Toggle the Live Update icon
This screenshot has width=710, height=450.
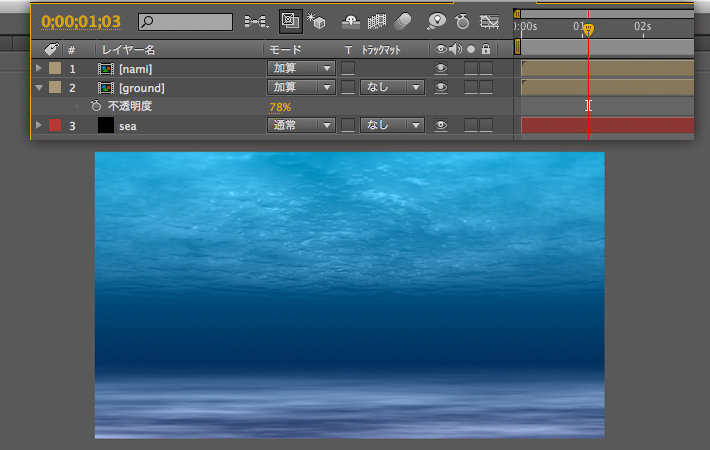(x=291, y=21)
